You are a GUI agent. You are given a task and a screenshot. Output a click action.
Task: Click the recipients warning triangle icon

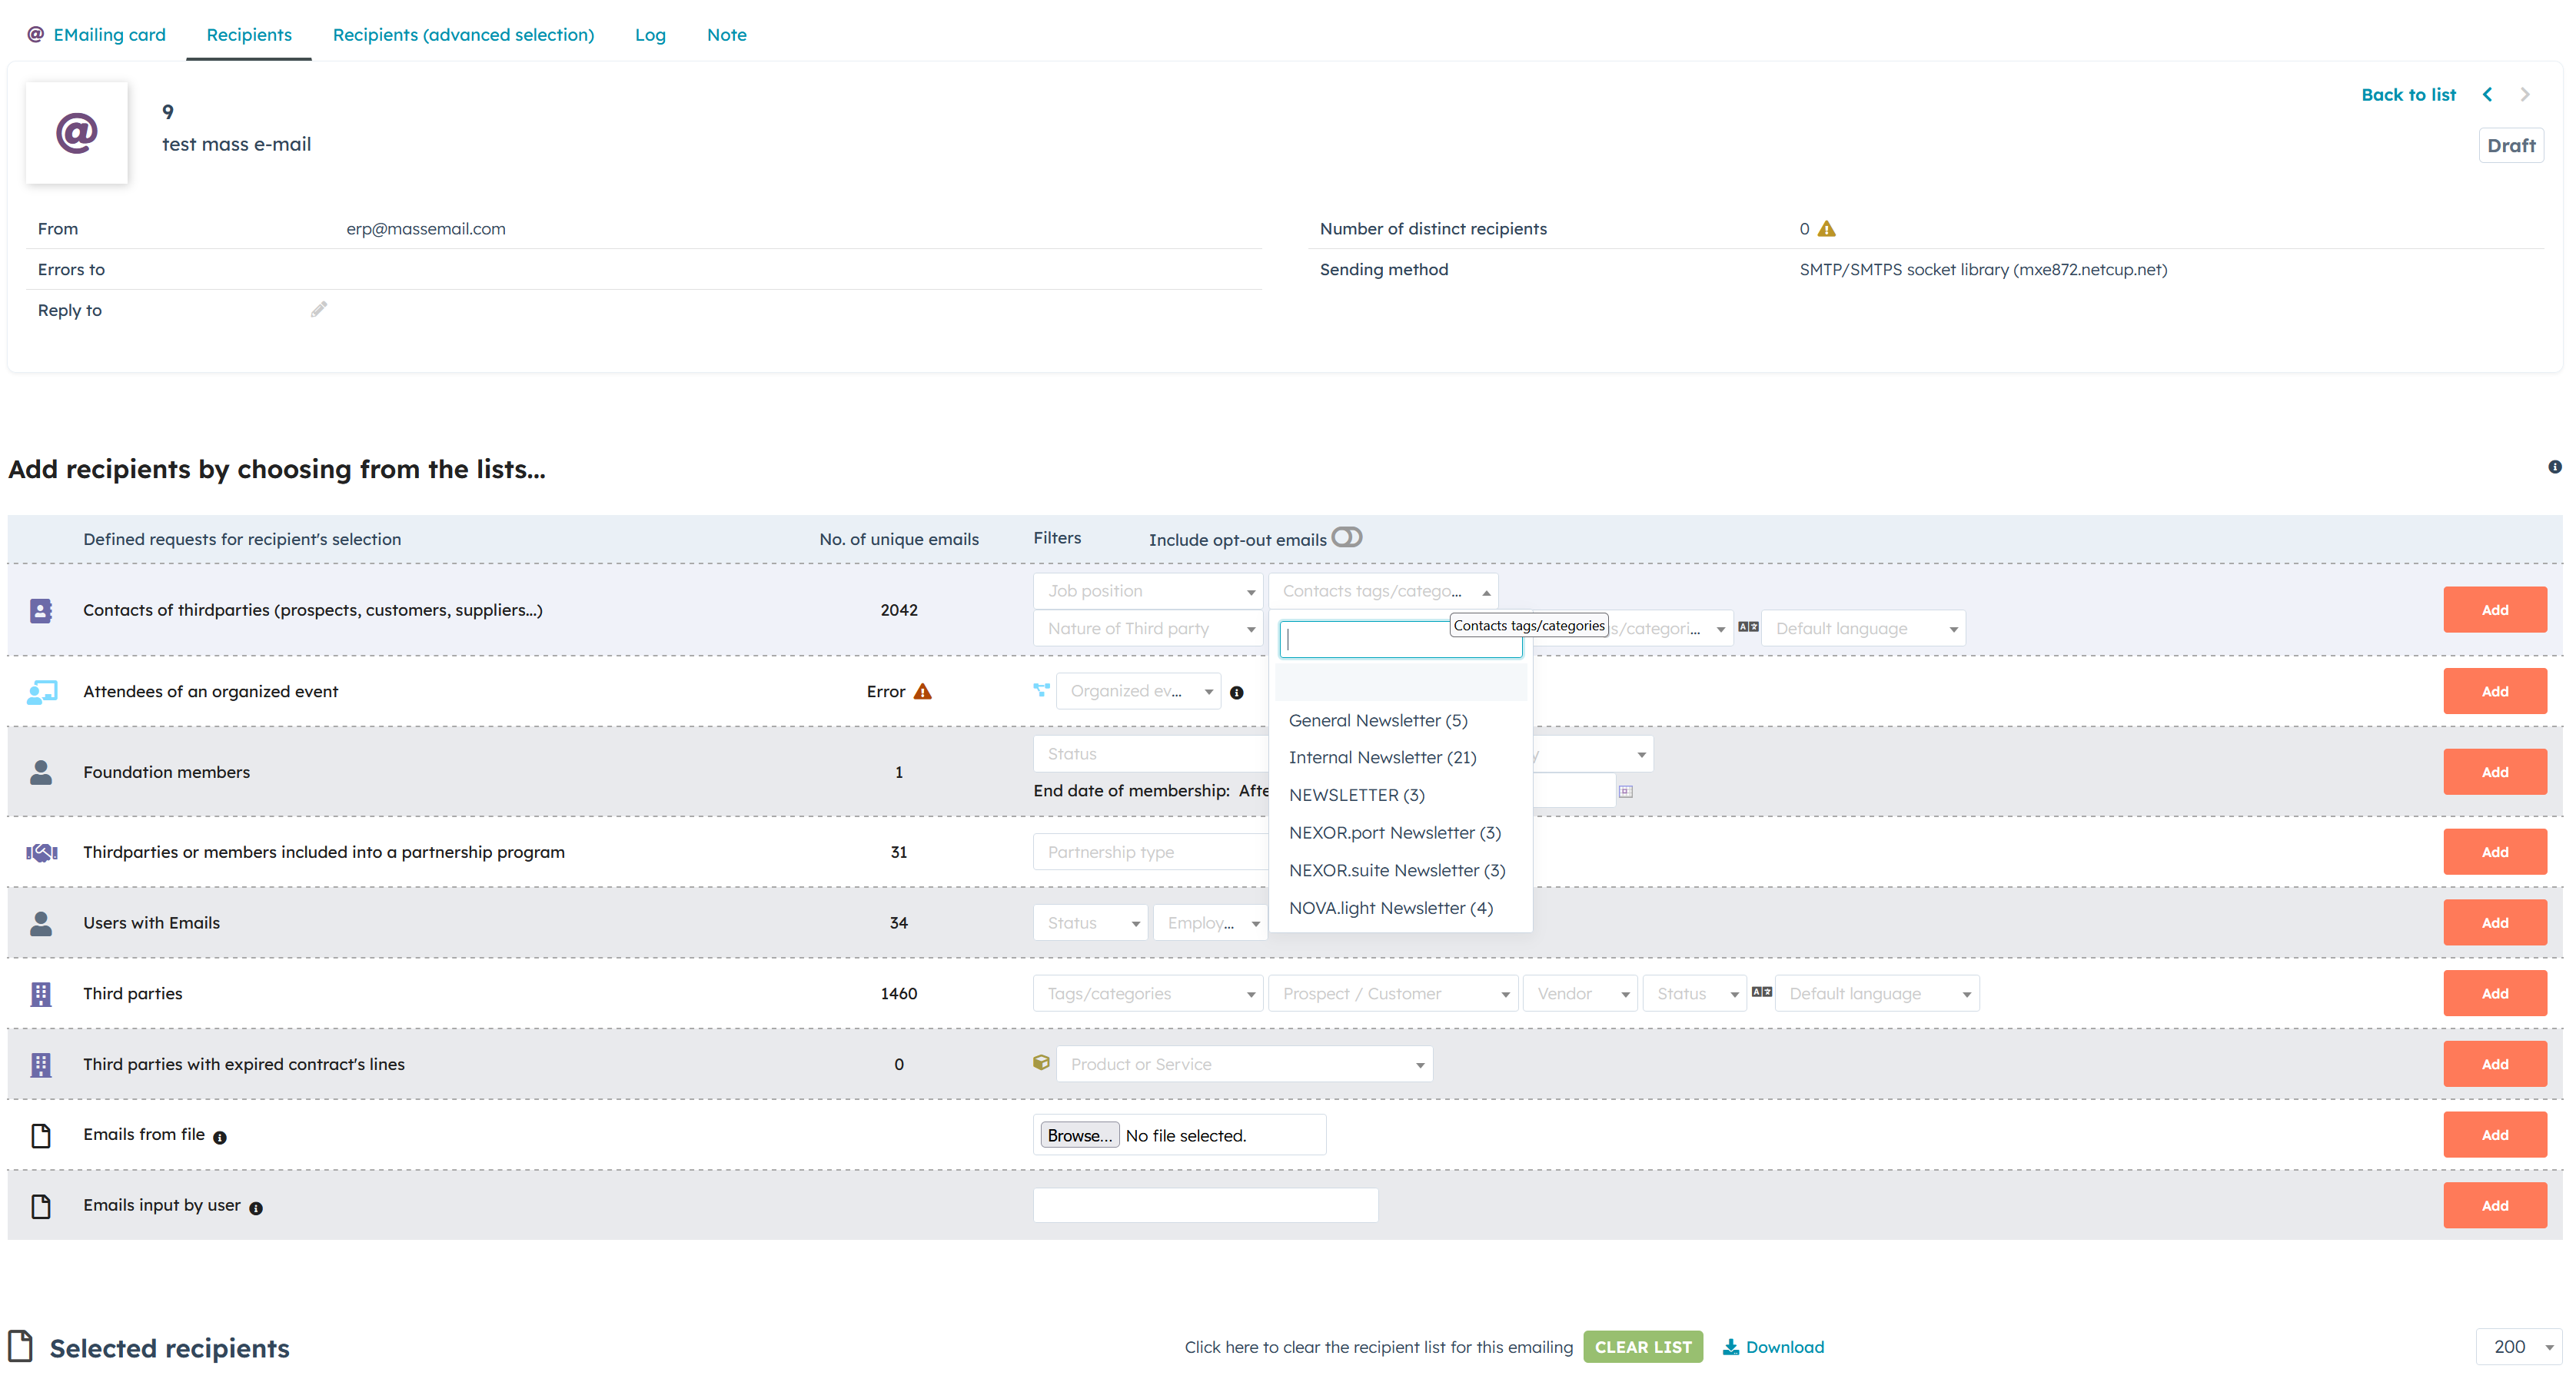[1827, 229]
